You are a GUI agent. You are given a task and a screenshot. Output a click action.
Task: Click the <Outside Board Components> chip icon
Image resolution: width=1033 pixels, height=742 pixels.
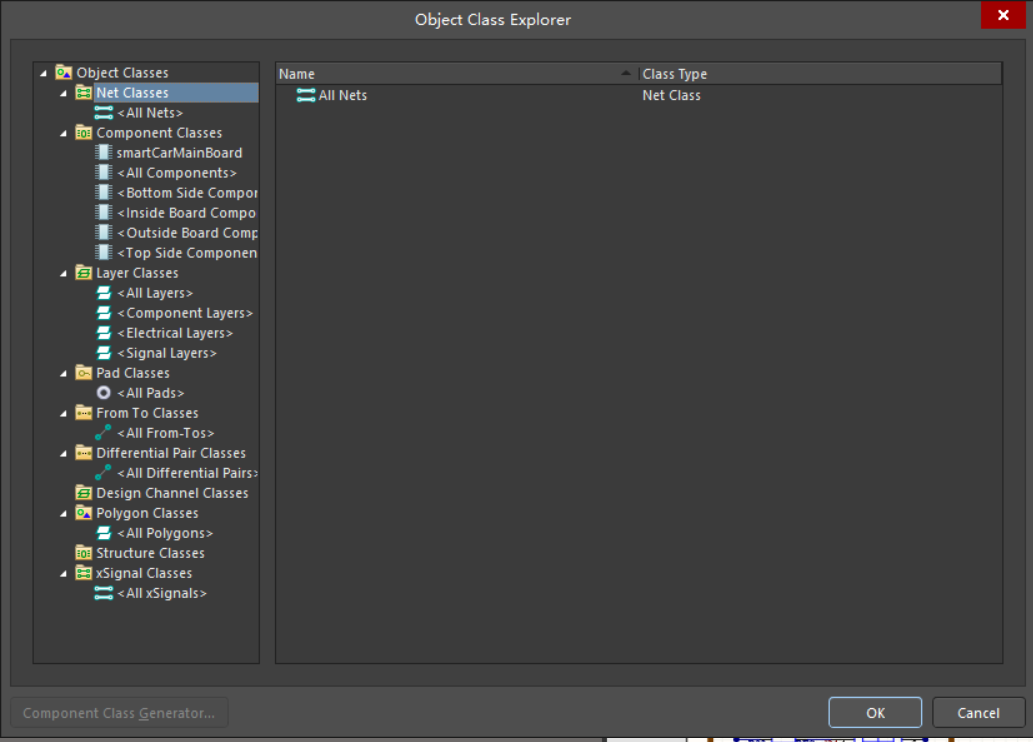103,233
